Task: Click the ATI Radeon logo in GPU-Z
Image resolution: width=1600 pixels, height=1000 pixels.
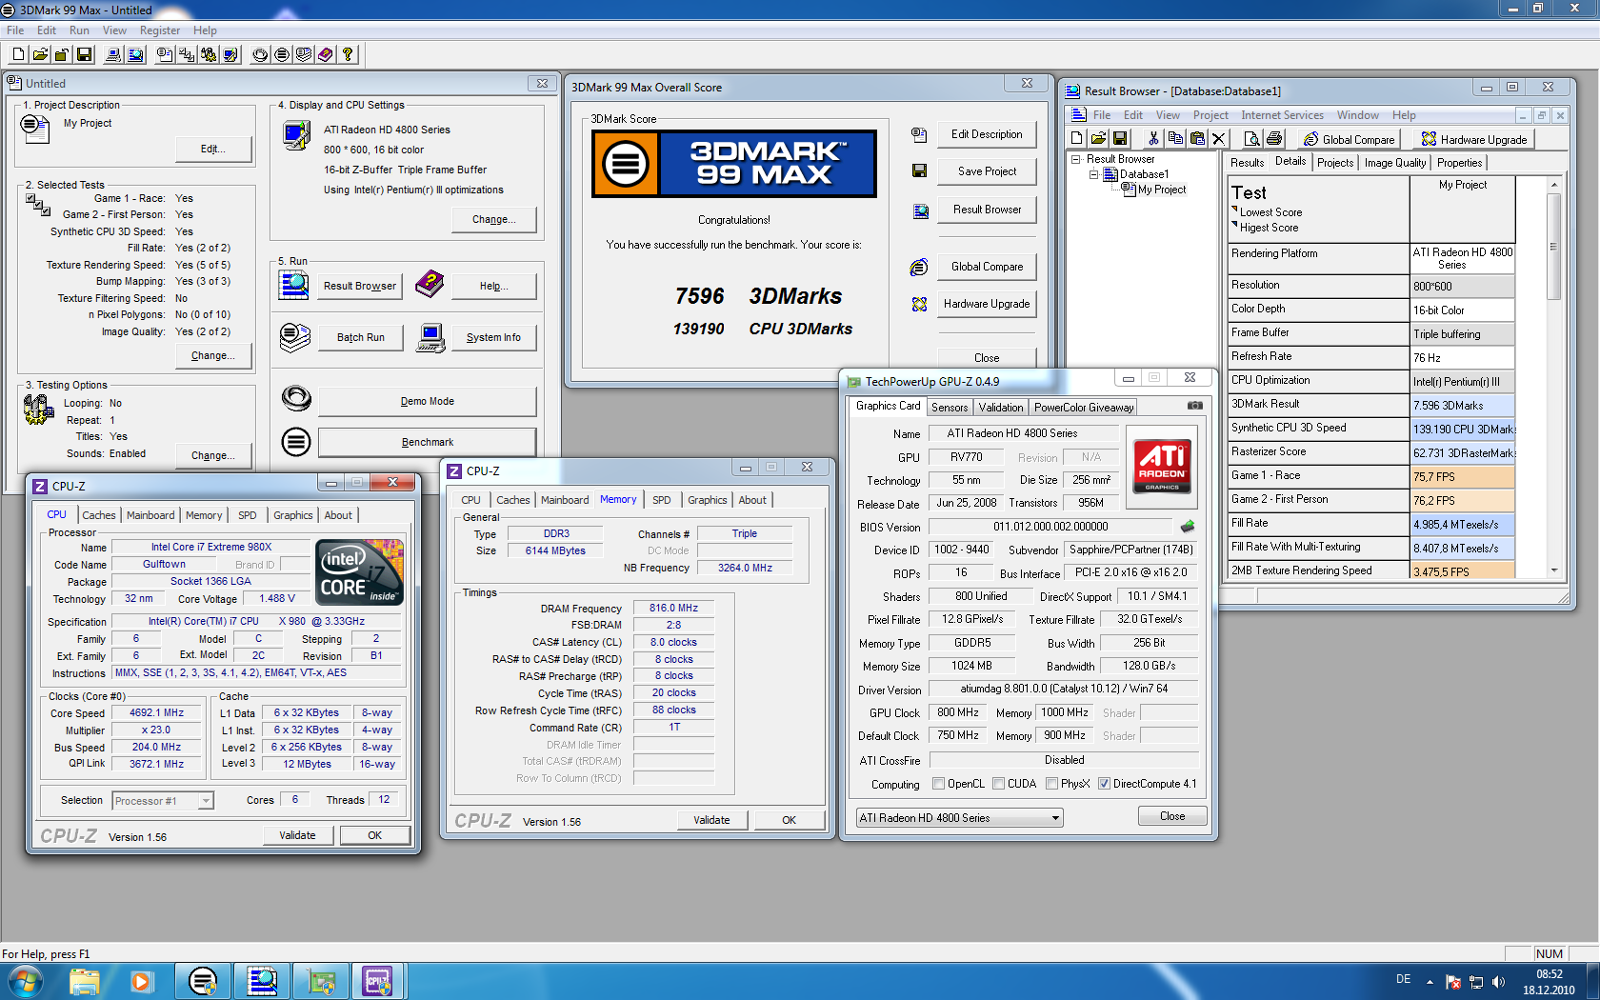Action: [1161, 467]
